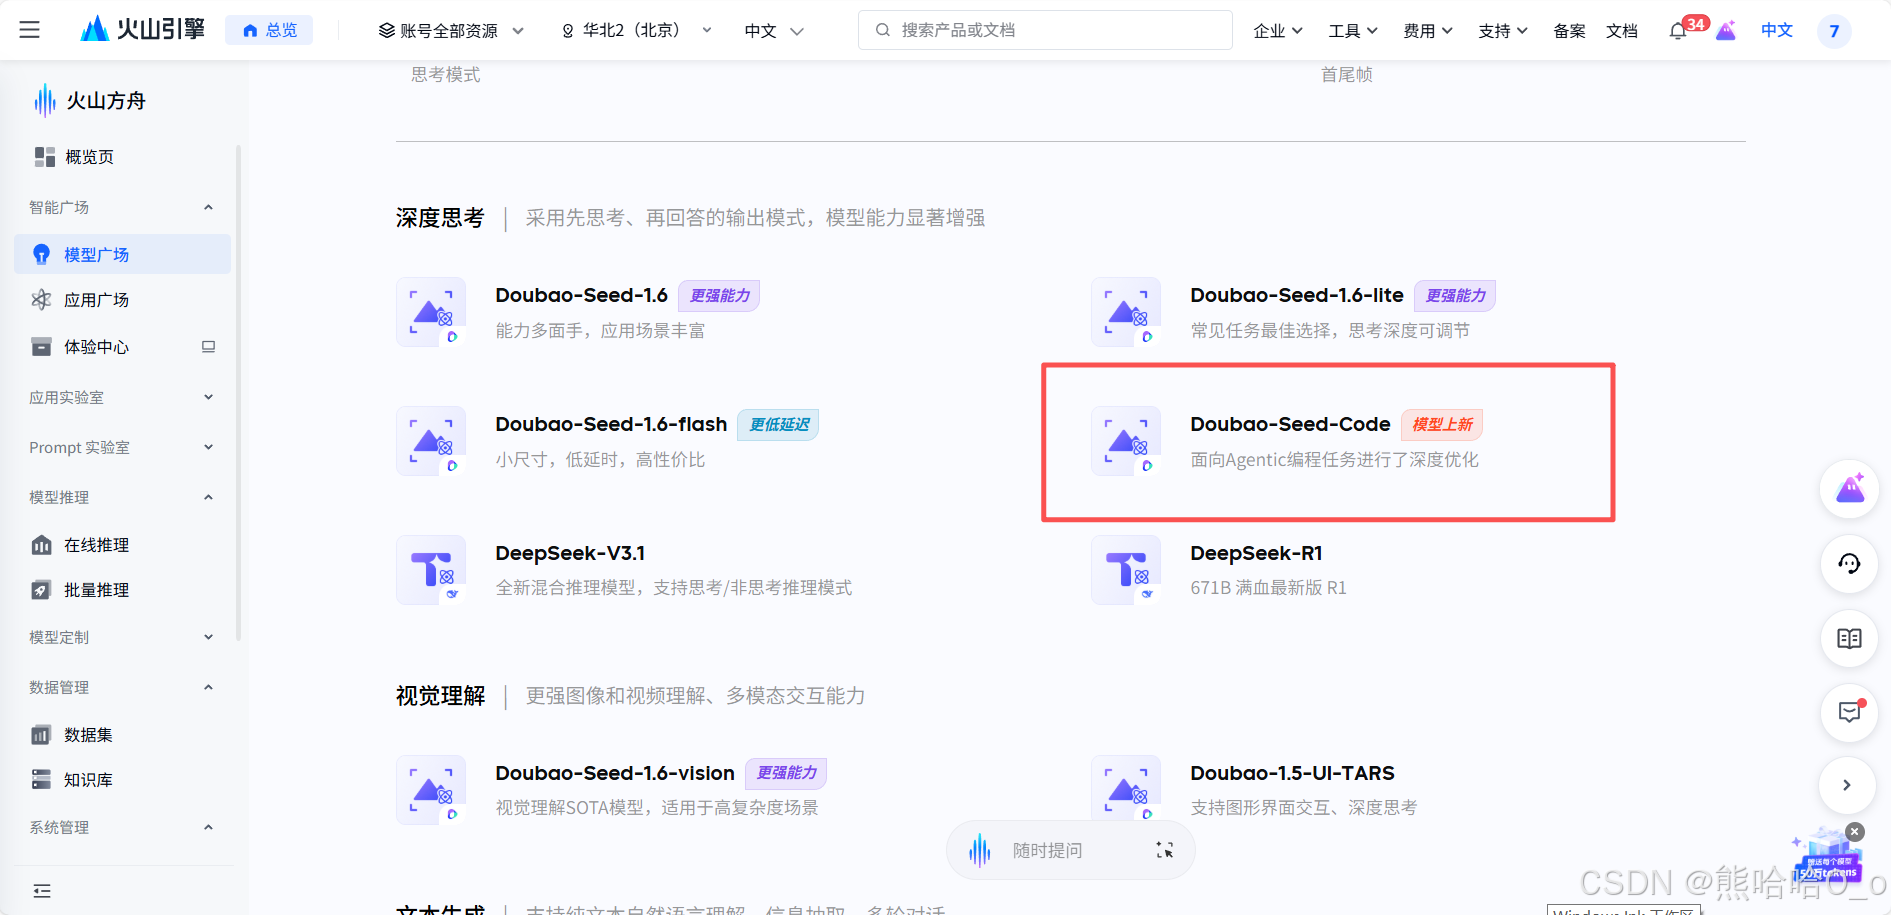Image resolution: width=1891 pixels, height=915 pixels.
Task: Open the Doubao-Seed-1.6-lite model title
Action: click(x=1296, y=295)
